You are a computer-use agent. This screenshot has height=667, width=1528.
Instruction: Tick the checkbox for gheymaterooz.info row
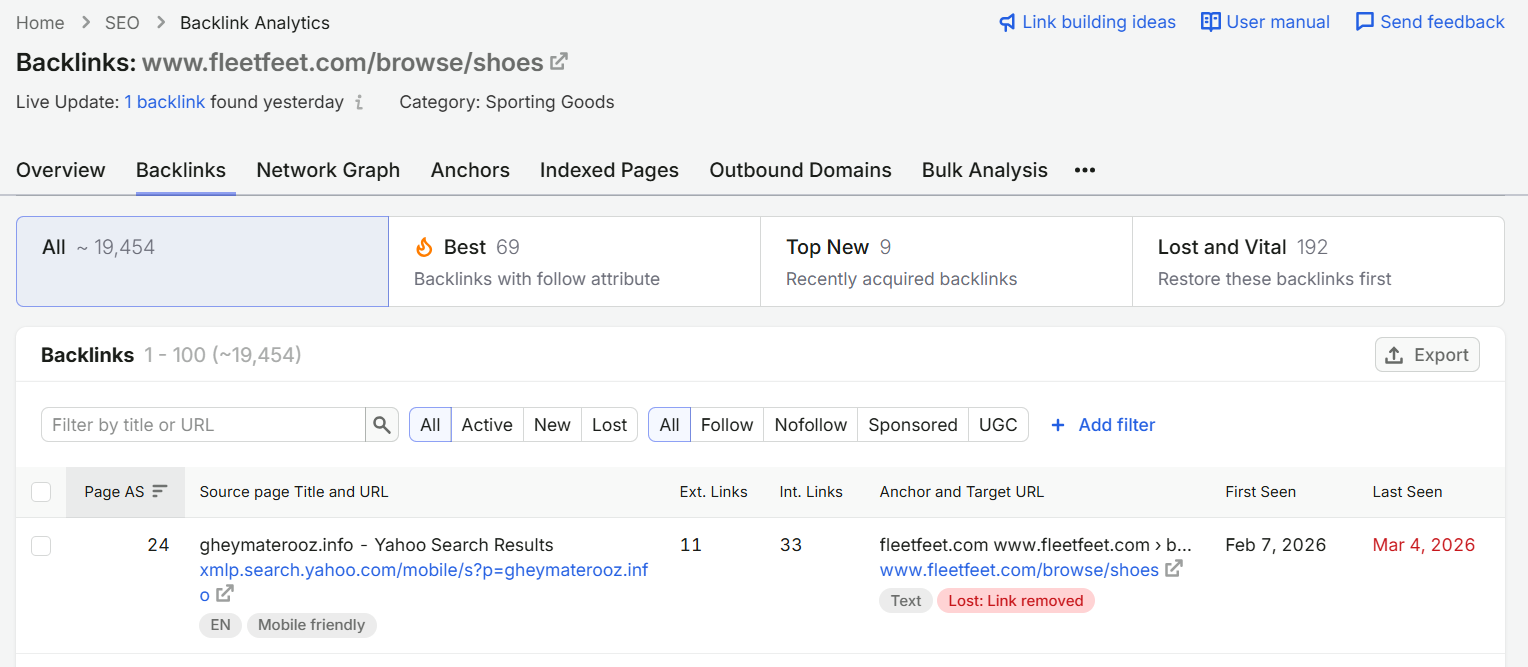click(x=41, y=546)
